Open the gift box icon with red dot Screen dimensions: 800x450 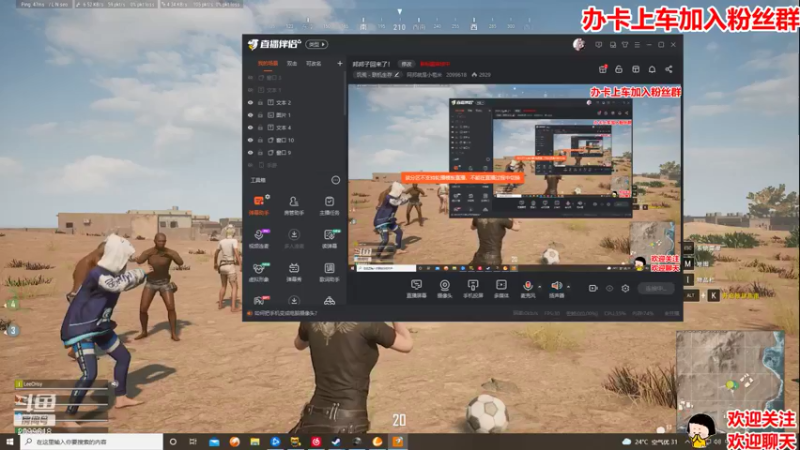[x=603, y=69]
